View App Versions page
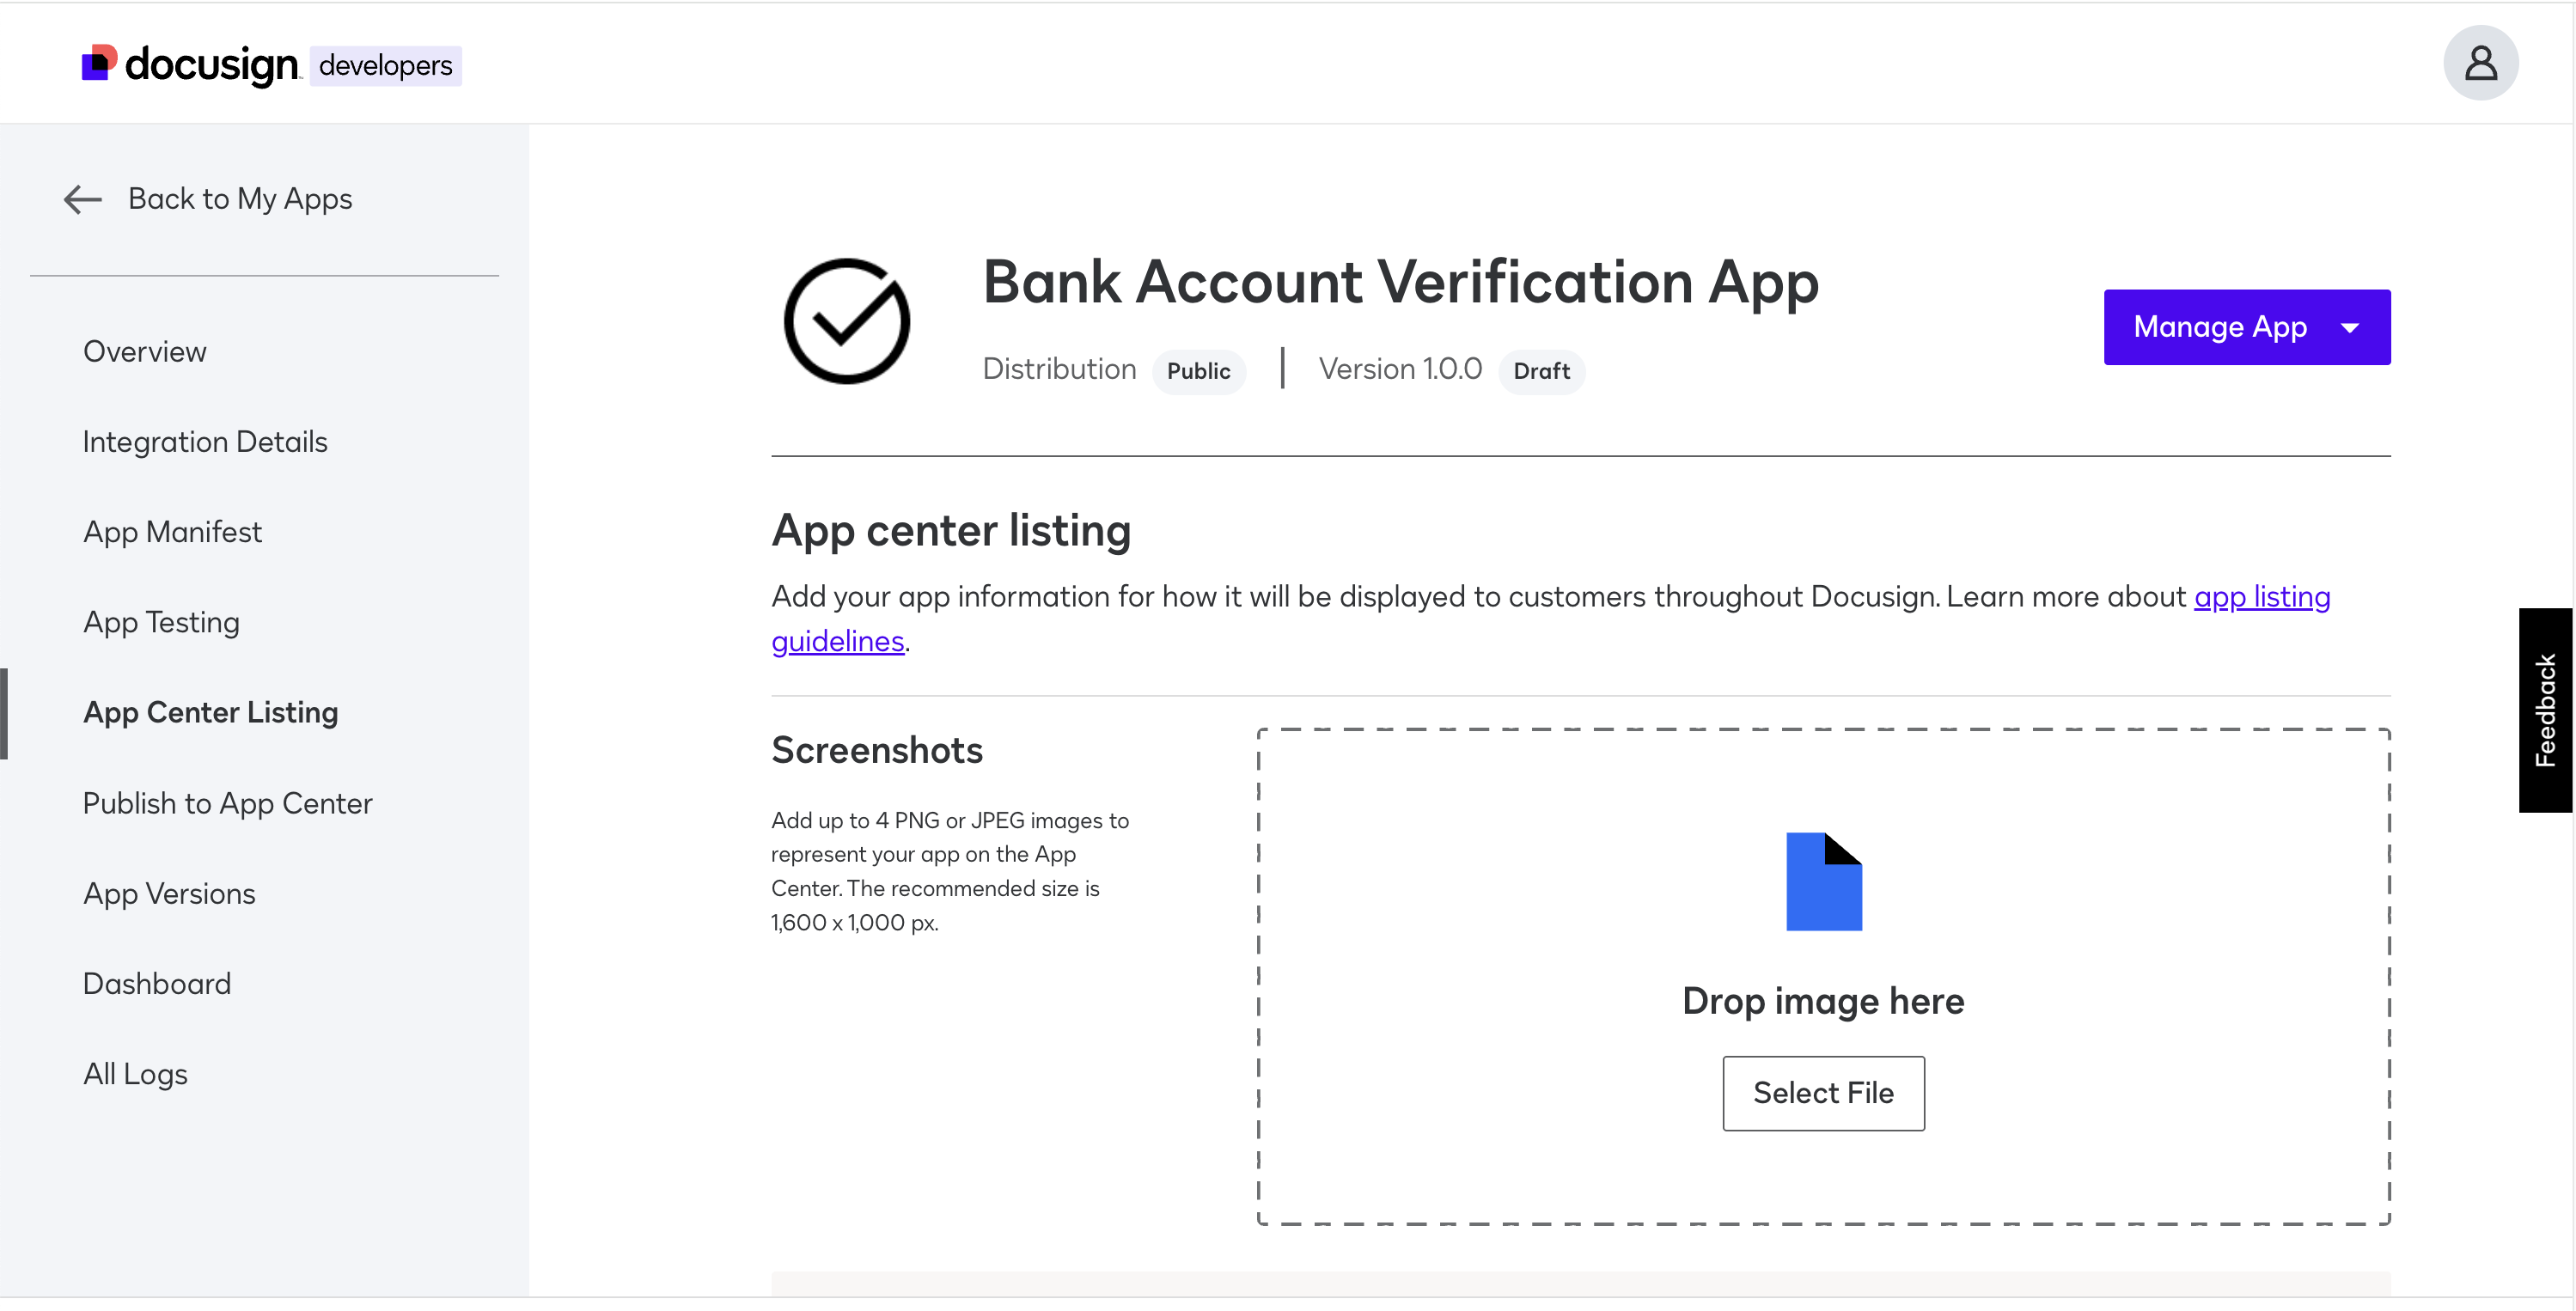 (x=169, y=893)
